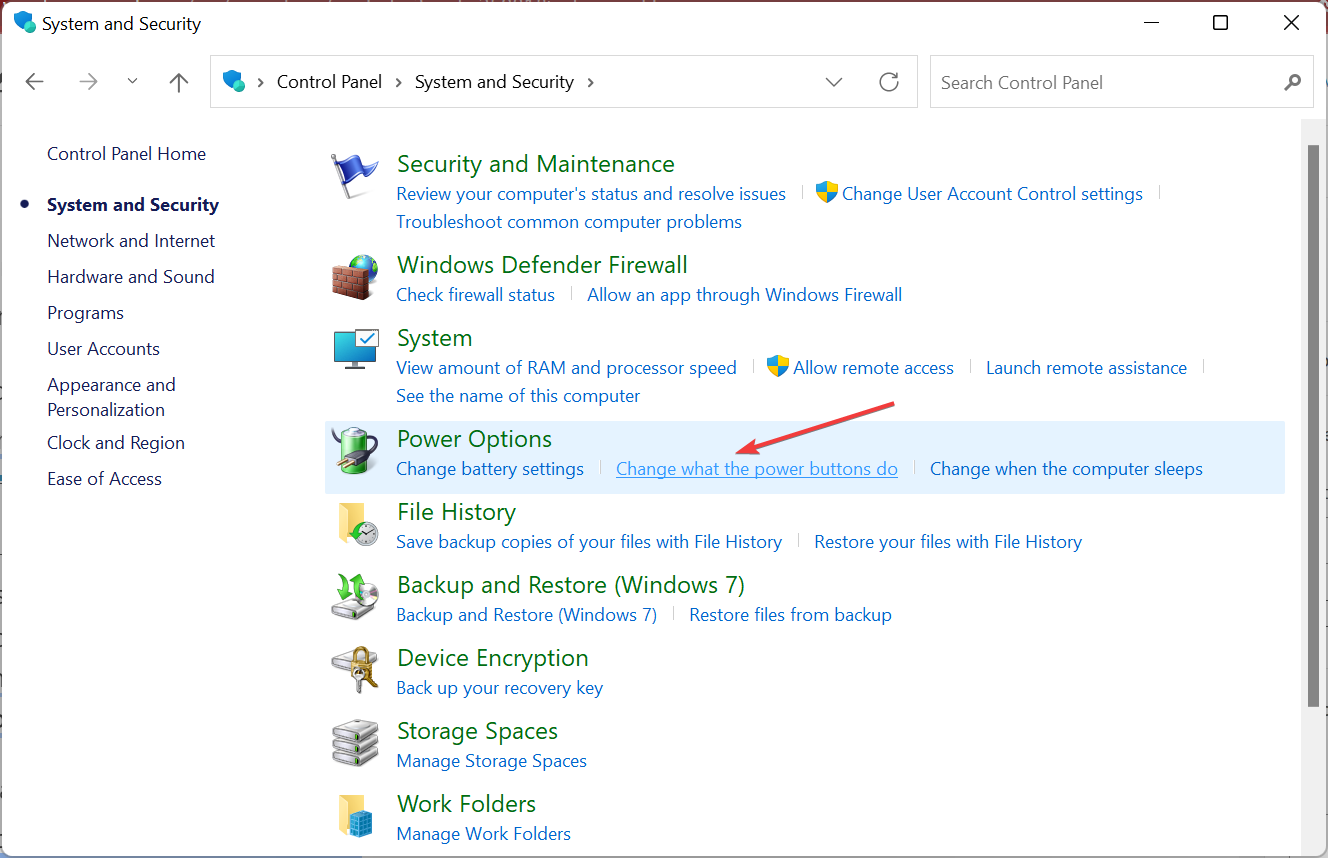Expand the chevron before Control Panel breadcrumb

point(261,82)
